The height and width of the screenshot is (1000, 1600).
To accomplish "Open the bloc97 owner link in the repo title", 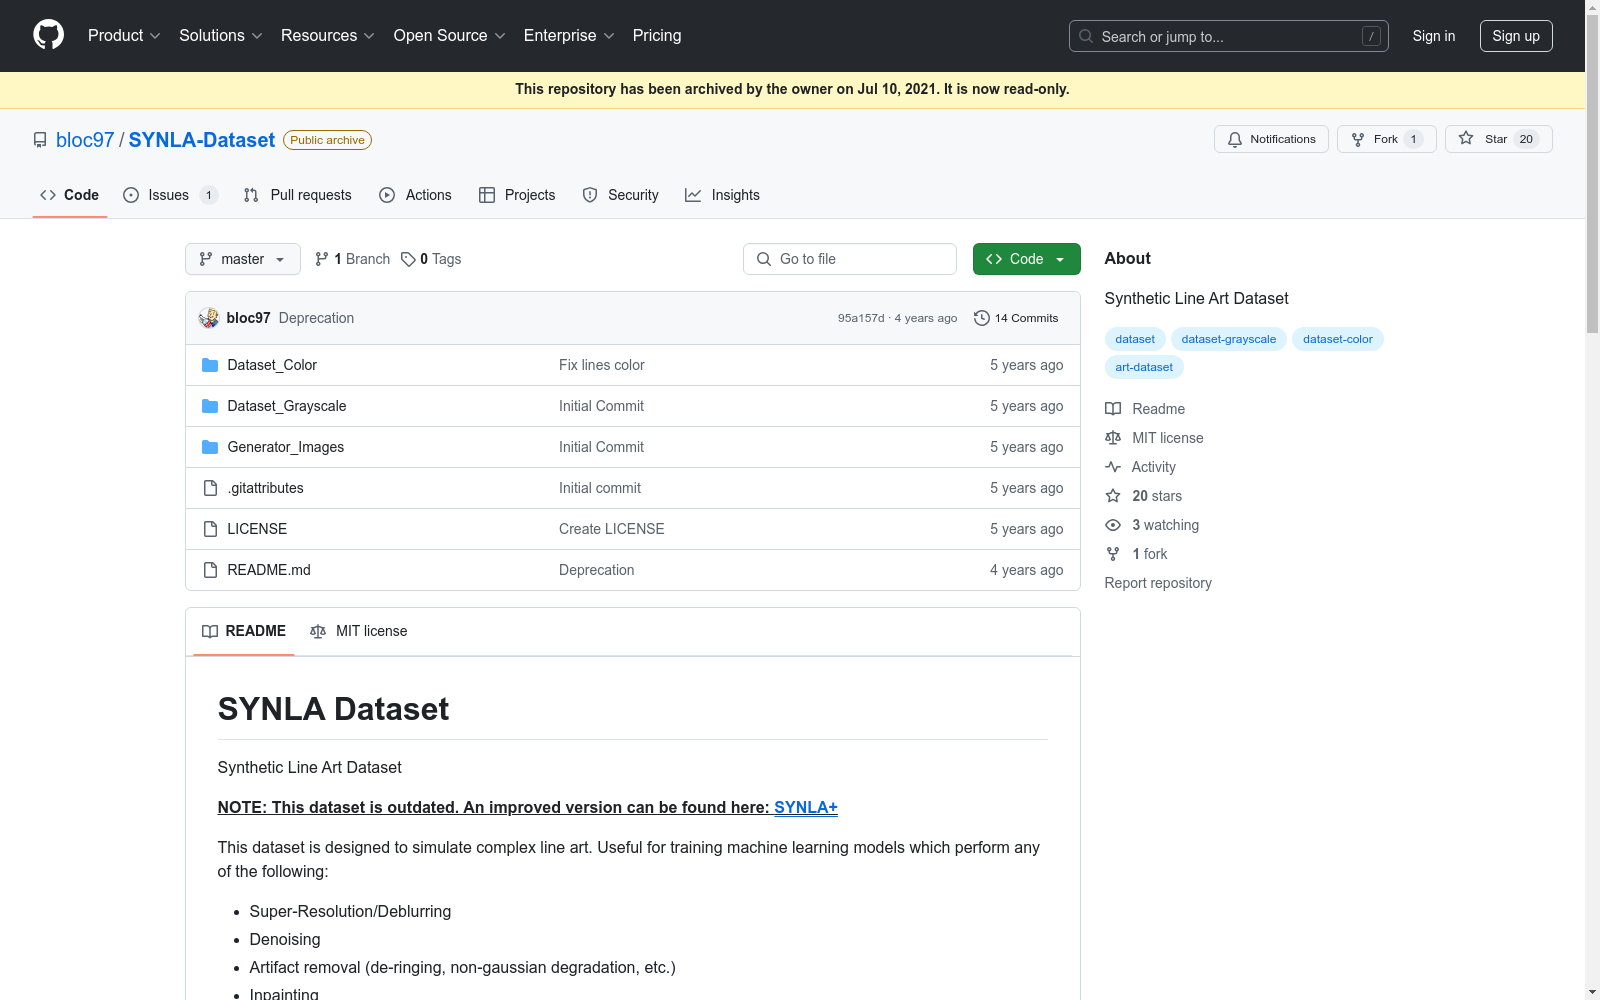I will pos(85,140).
